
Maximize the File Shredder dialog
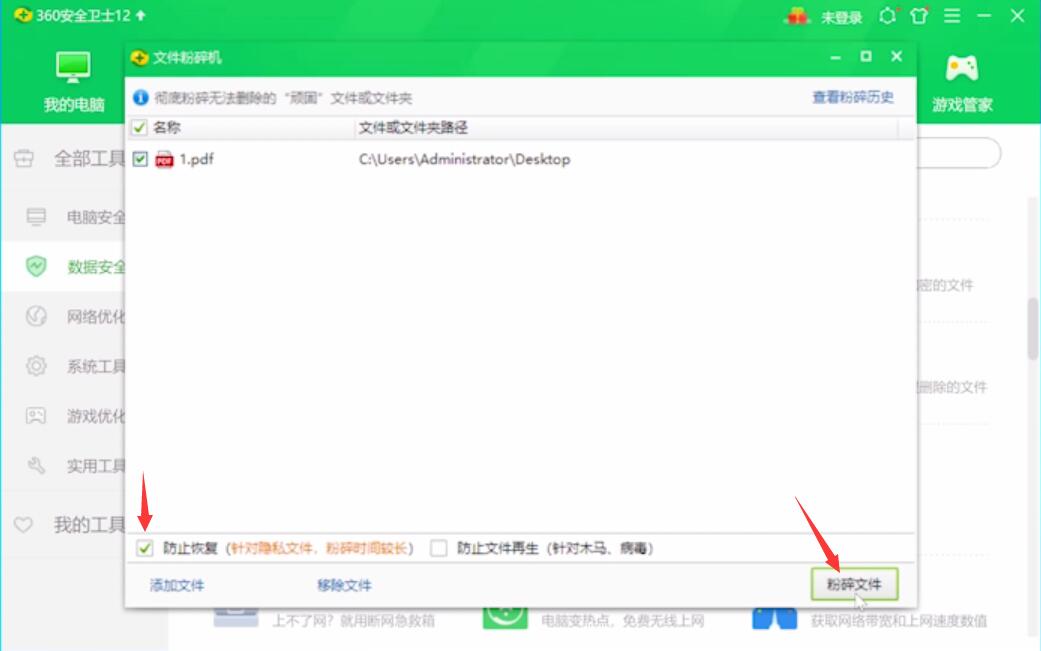866,56
